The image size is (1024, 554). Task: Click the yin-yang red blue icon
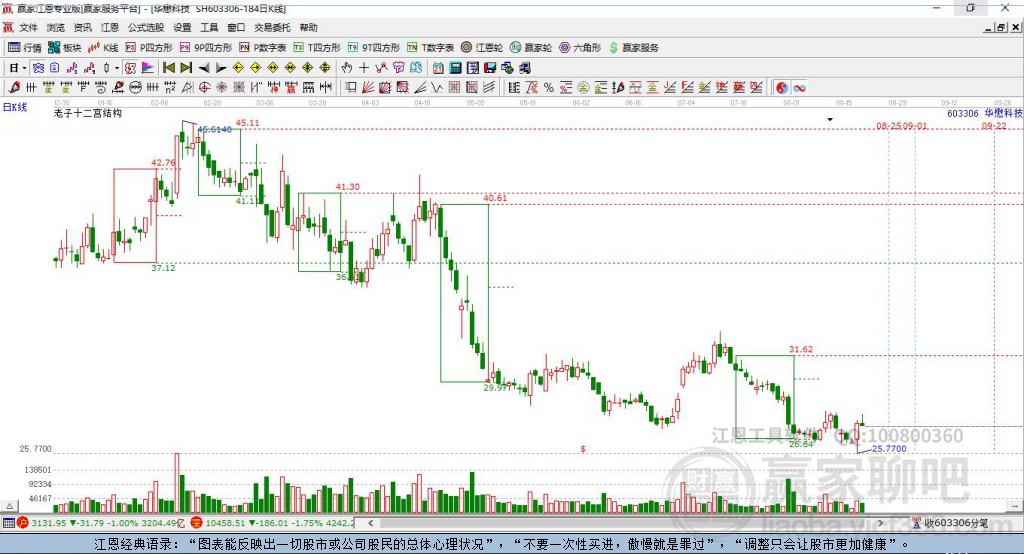click(x=782, y=88)
